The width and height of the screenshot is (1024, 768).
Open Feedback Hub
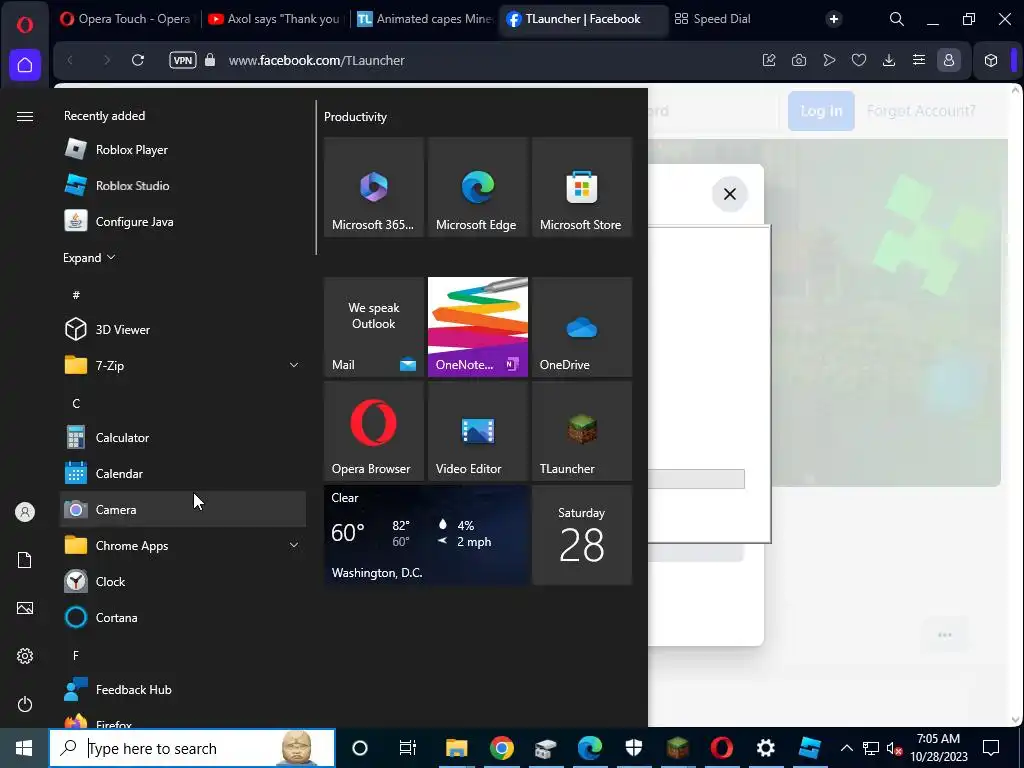(182, 690)
